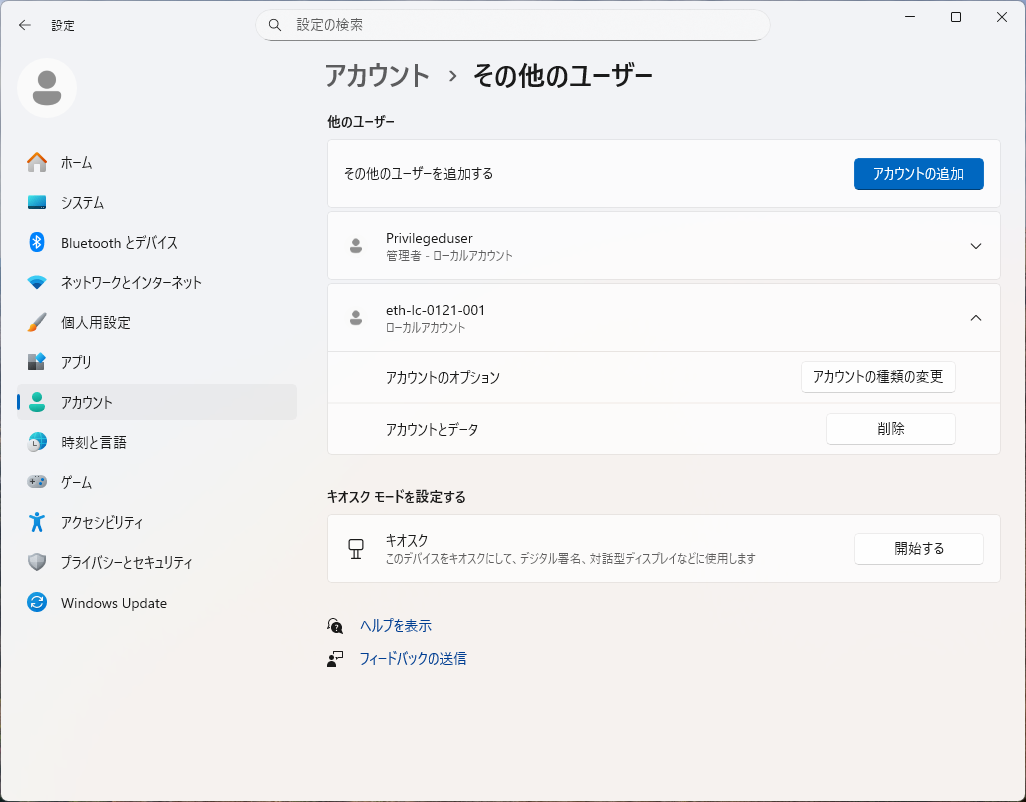This screenshot has width=1026, height=802.
Task: Click the 設定の検索 search field
Action: pos(520,25)
